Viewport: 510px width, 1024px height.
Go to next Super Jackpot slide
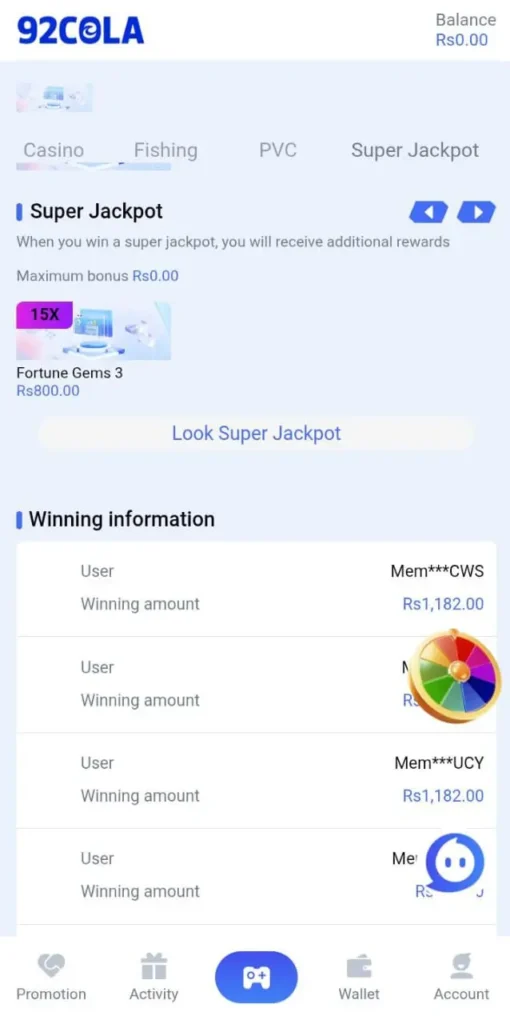(477, 212)
